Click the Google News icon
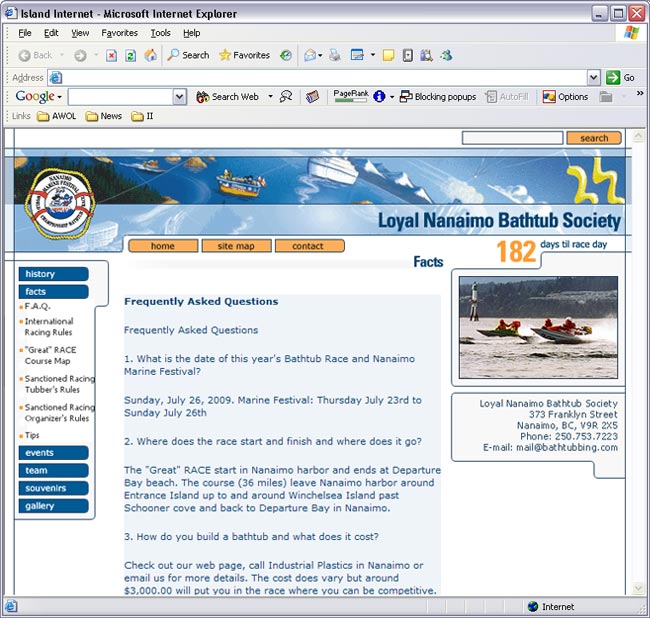The height and width of the screenshot is (618, 650). coord(313,97)
